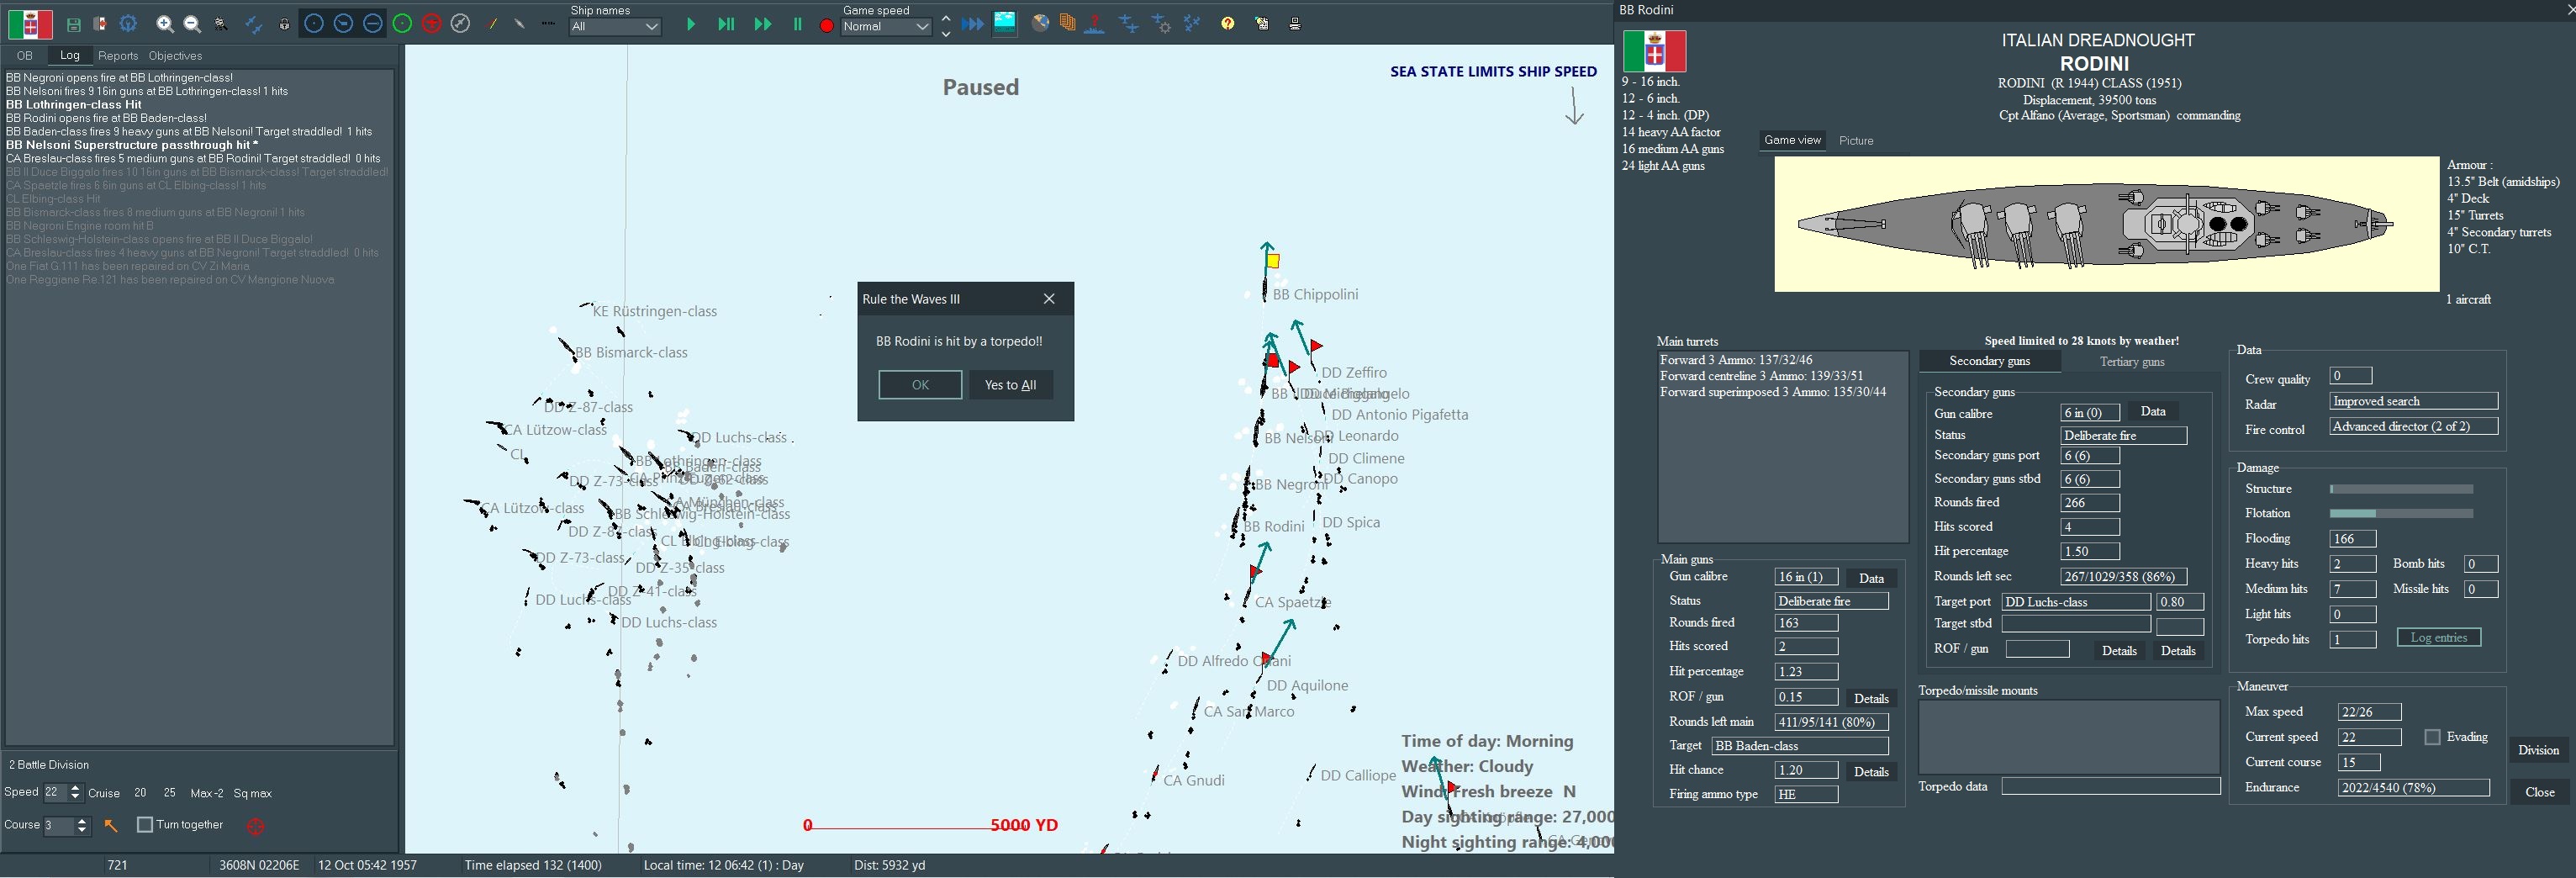
Task: Click the green circle range icon
Action: (402, 23)
